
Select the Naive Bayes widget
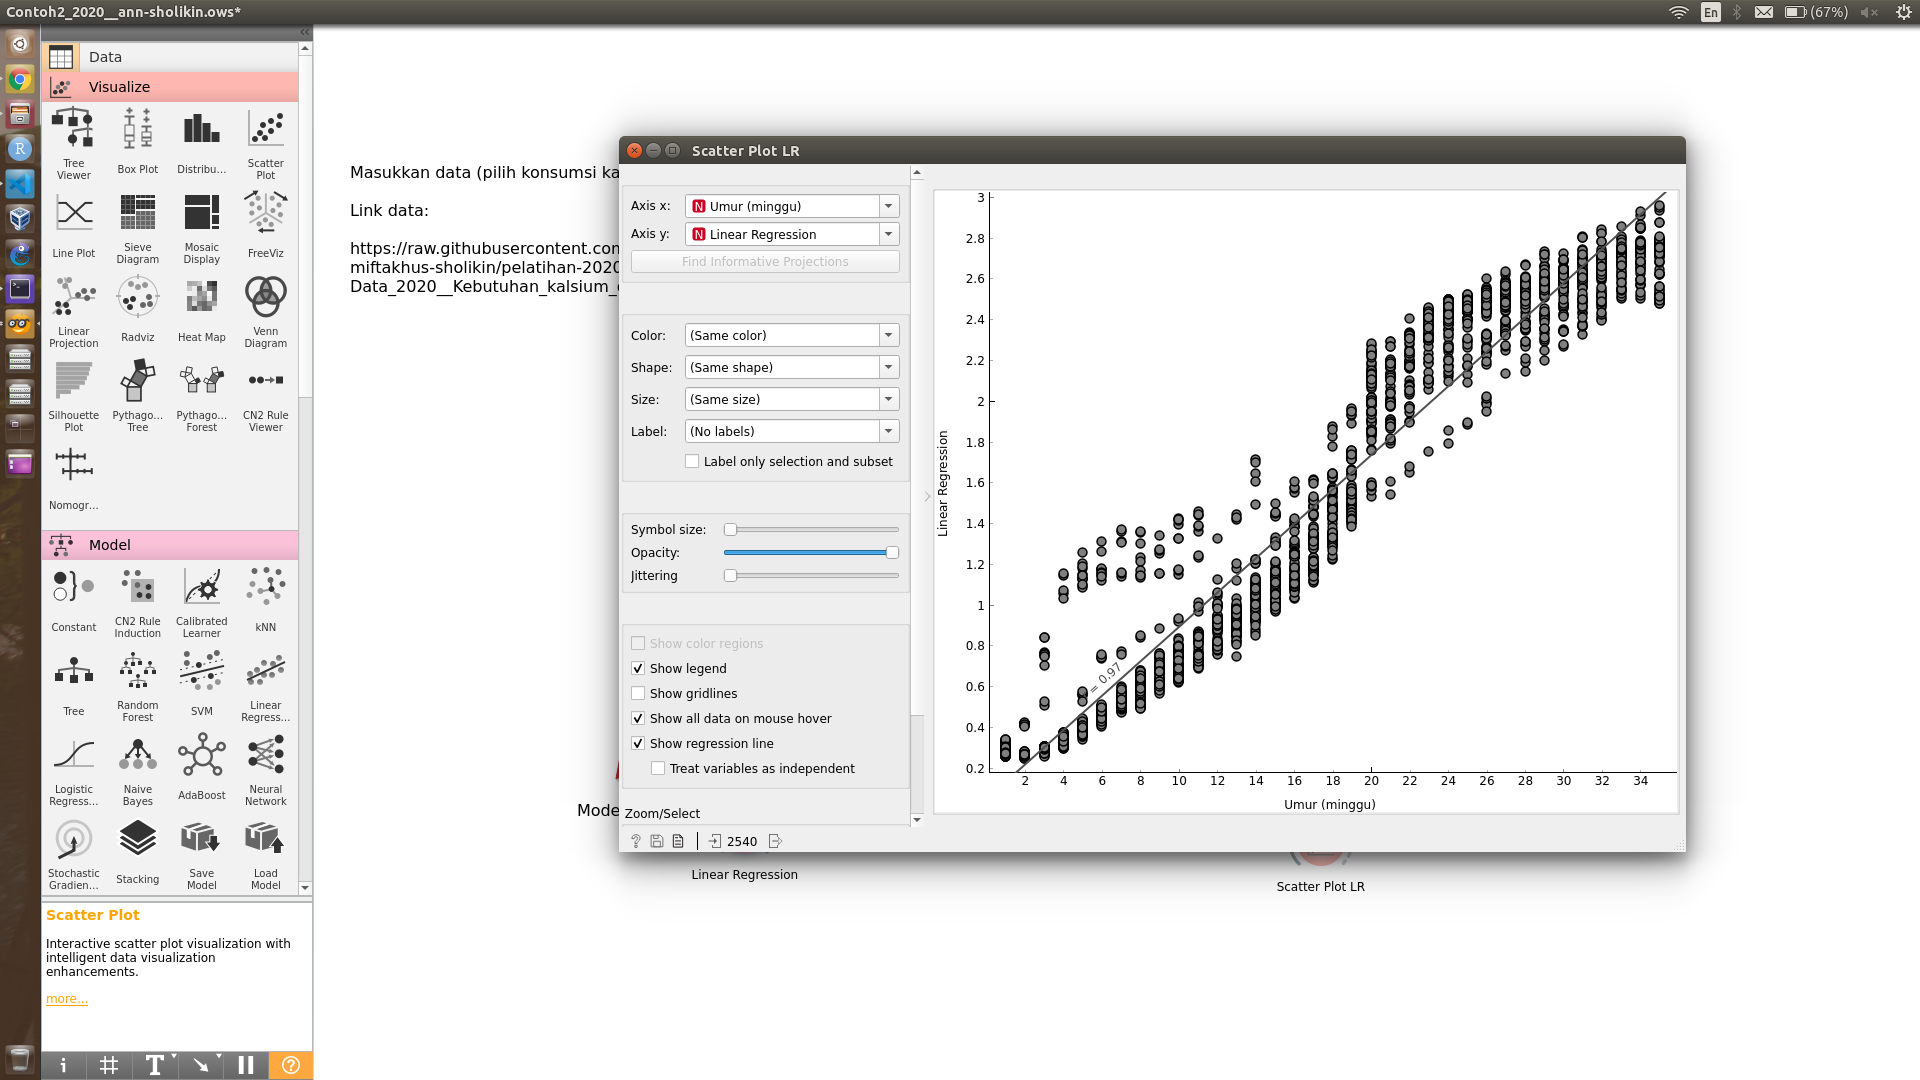138,769
